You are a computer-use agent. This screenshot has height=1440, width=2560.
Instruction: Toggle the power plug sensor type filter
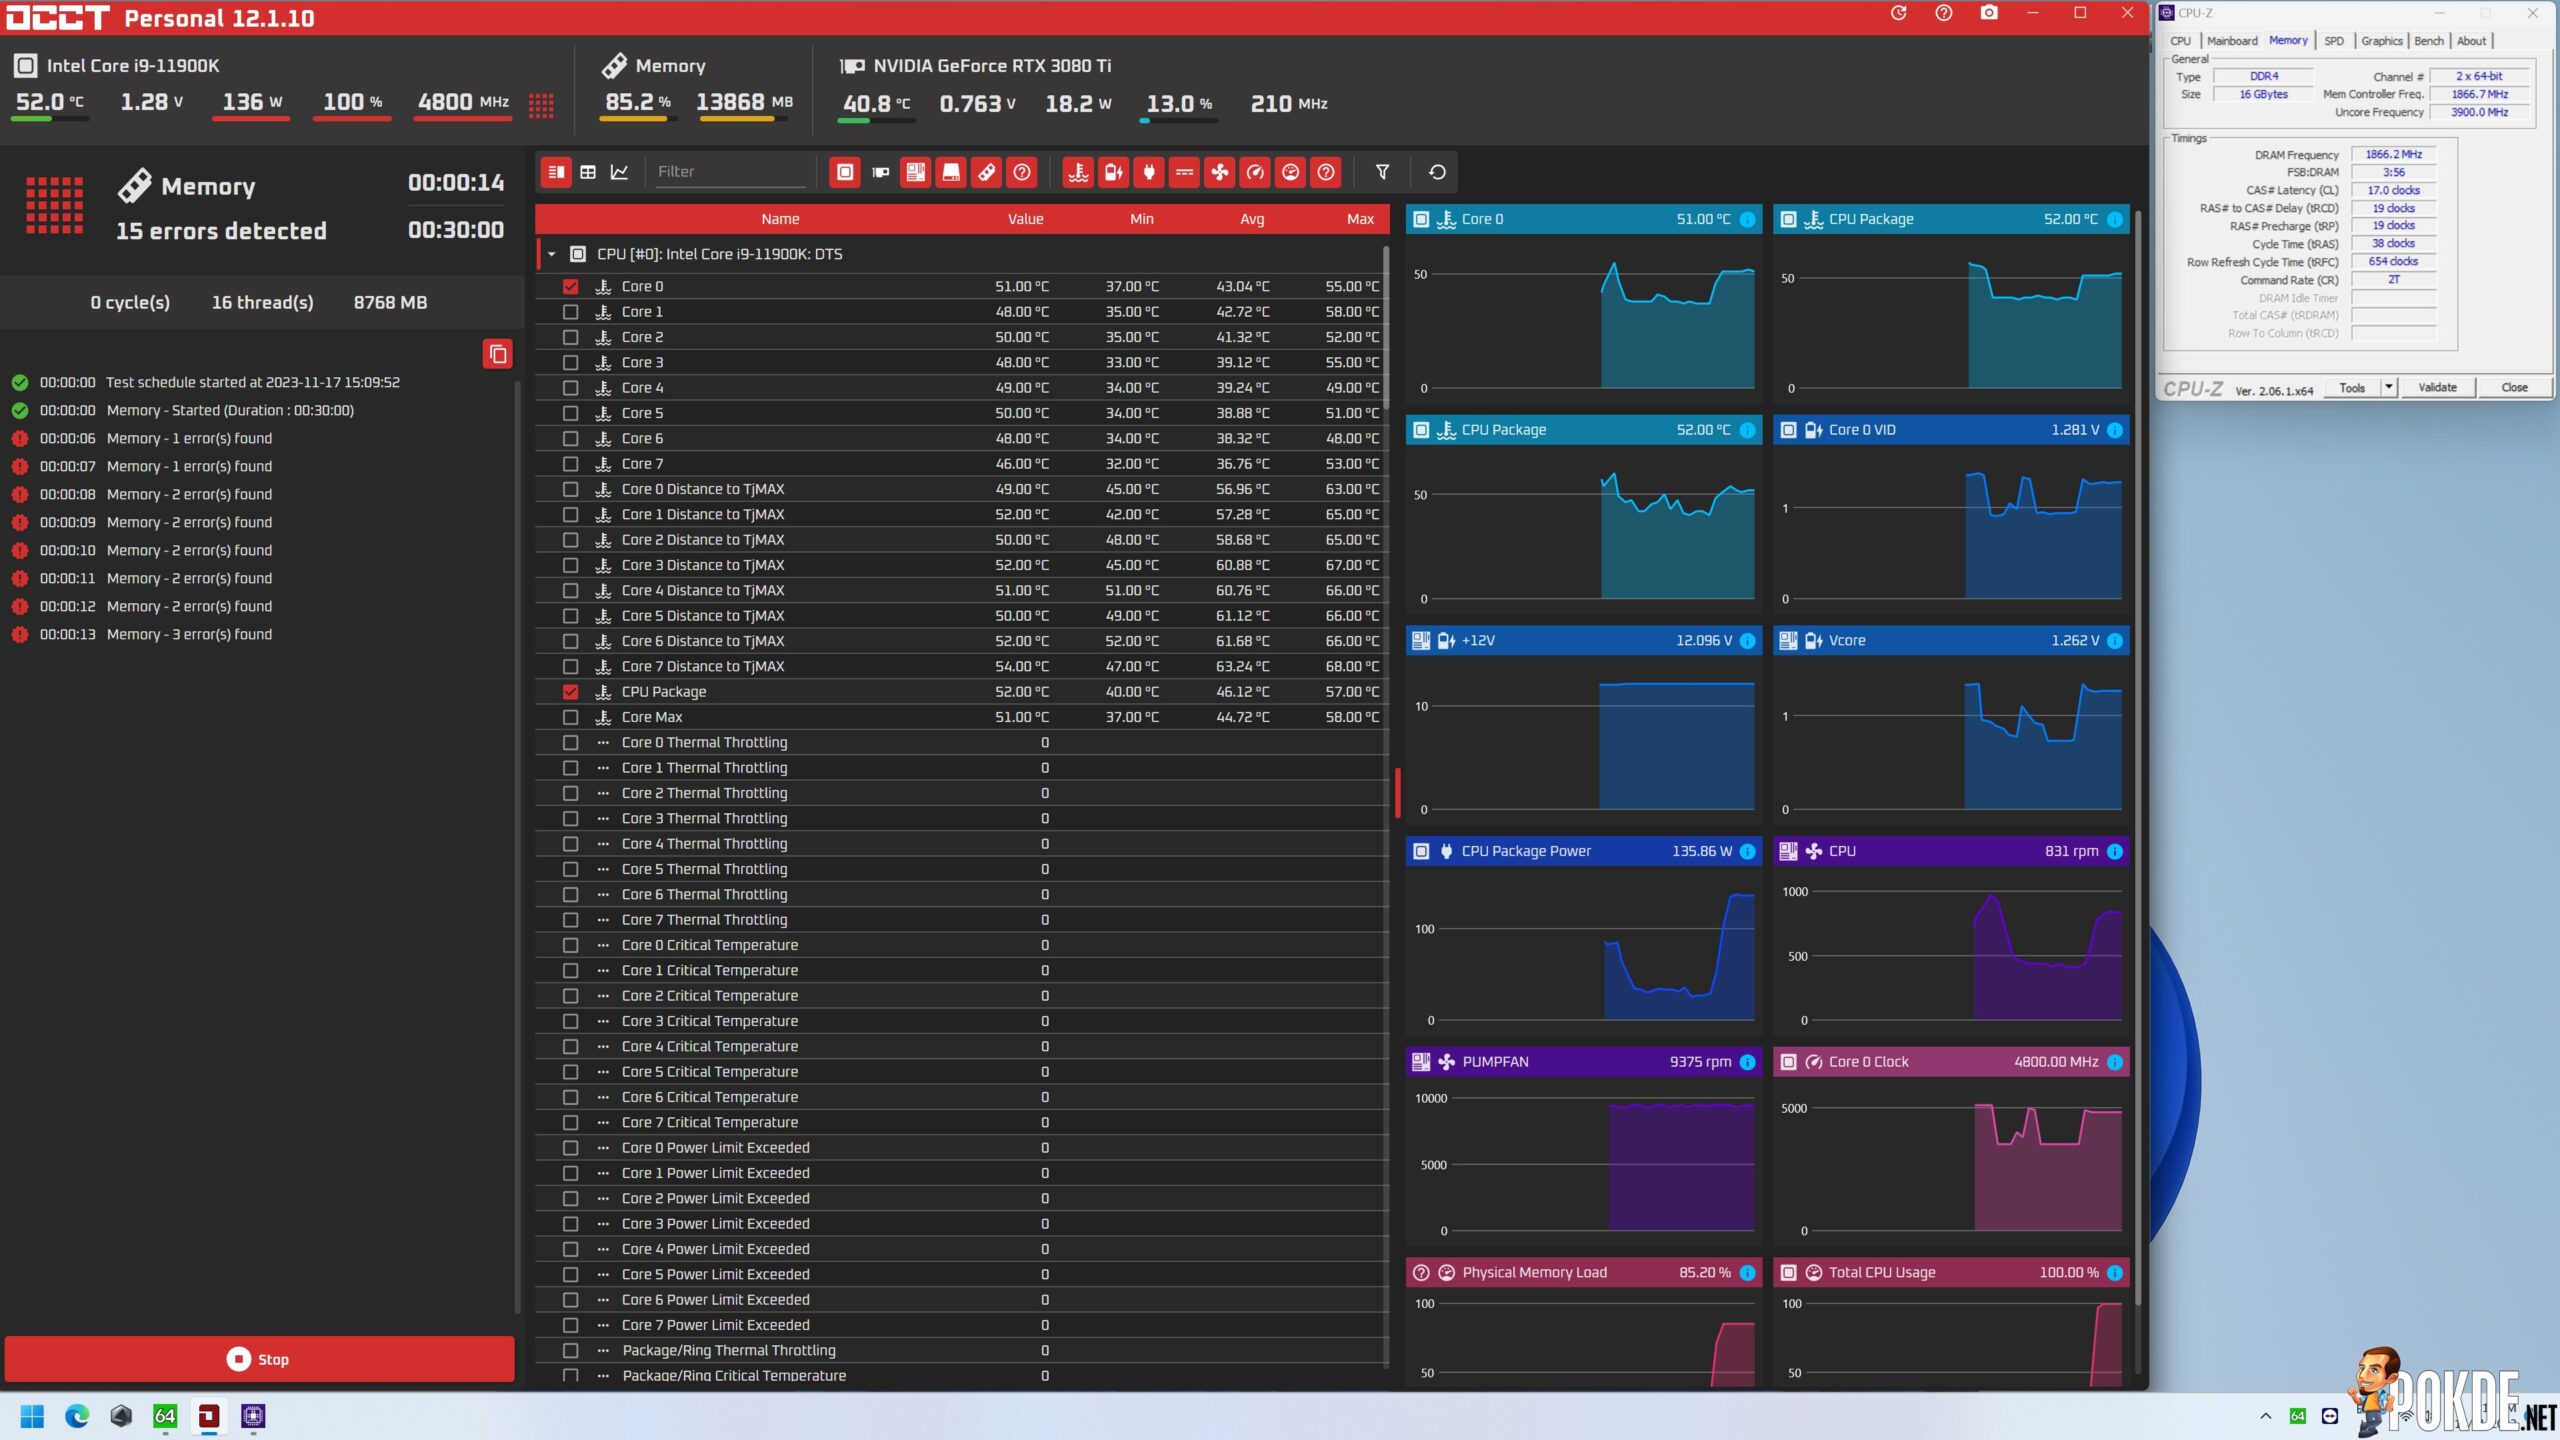click(1149, 172)
